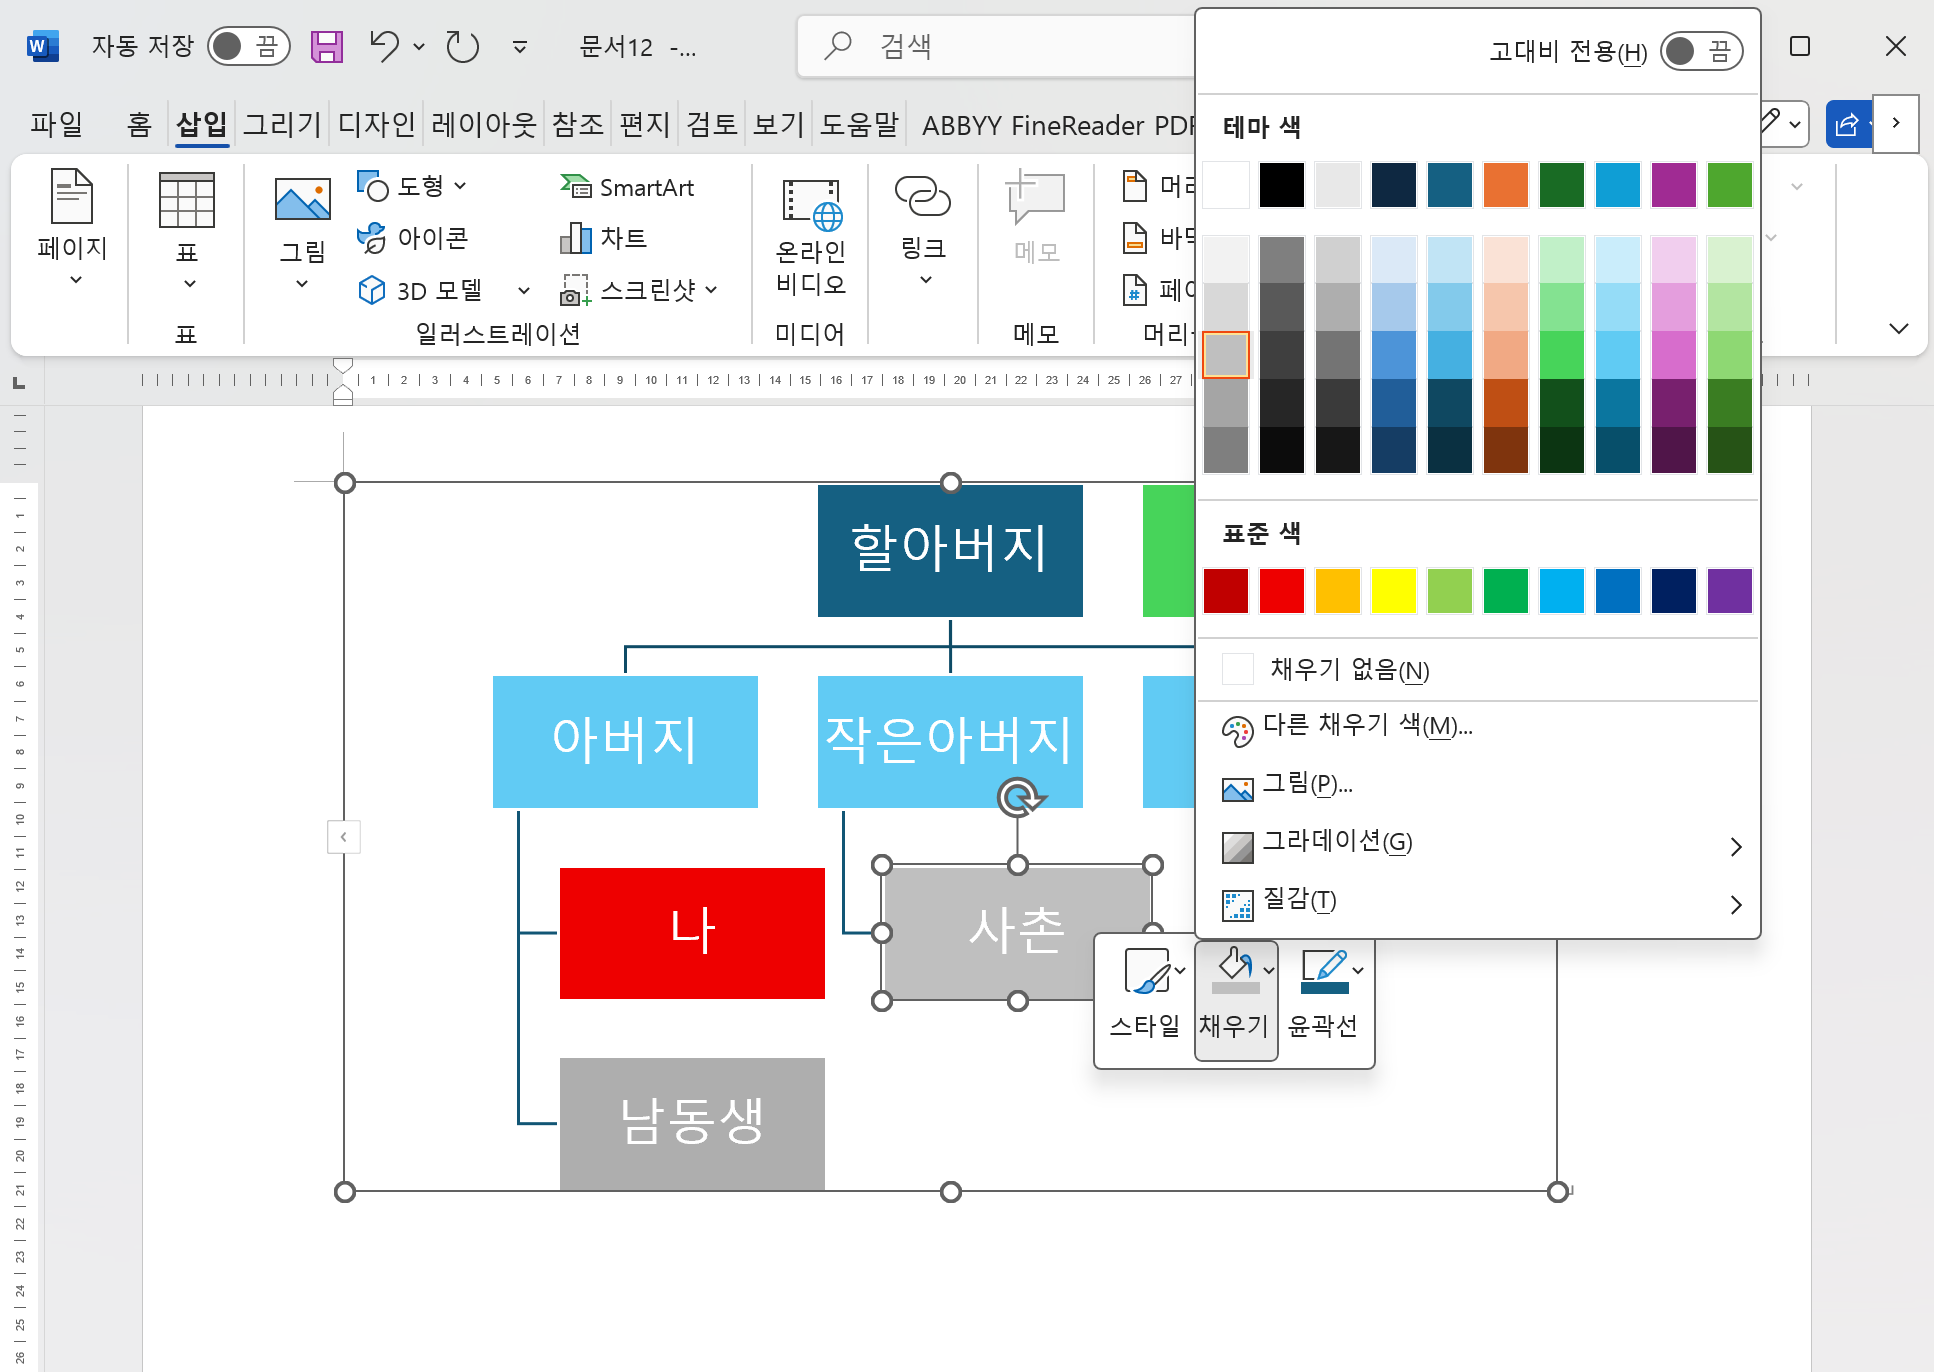This screenshot has width=1934, height=1372.
Task: Open the 디자인 ribbon tab
Action: click(x=376, y=124)
